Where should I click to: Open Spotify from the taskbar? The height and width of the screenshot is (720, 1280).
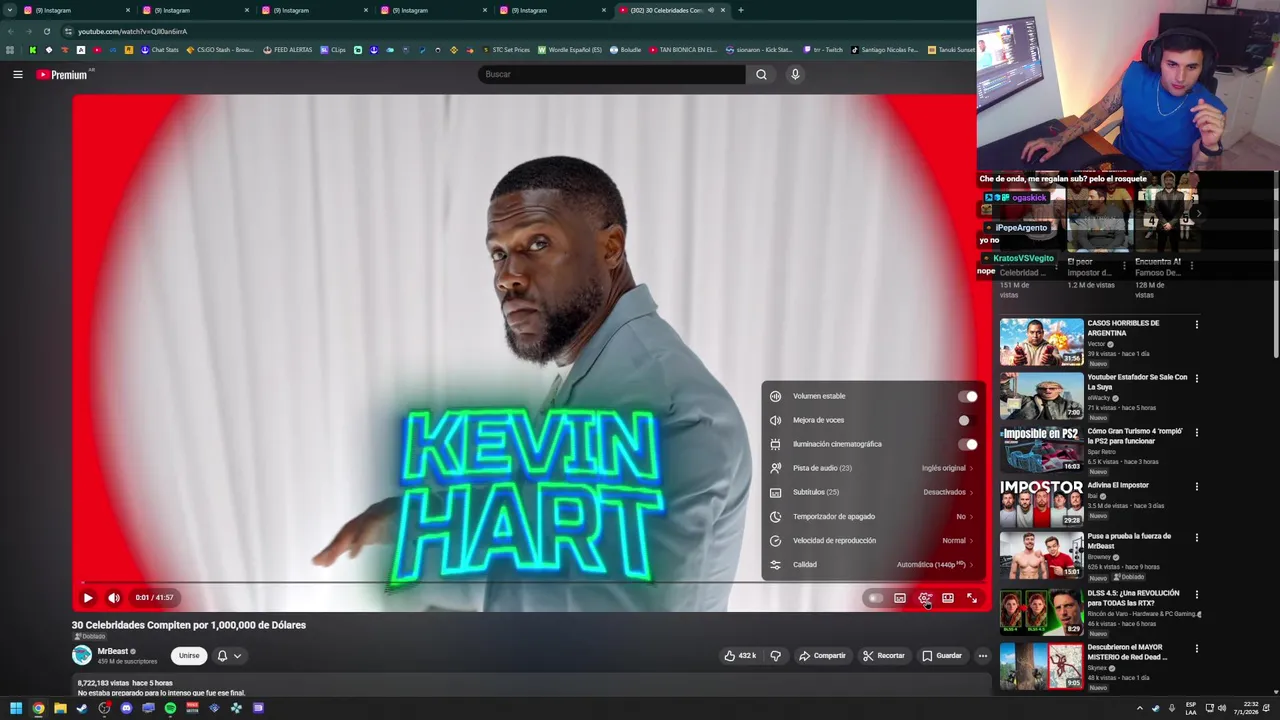tap(170, 708)
